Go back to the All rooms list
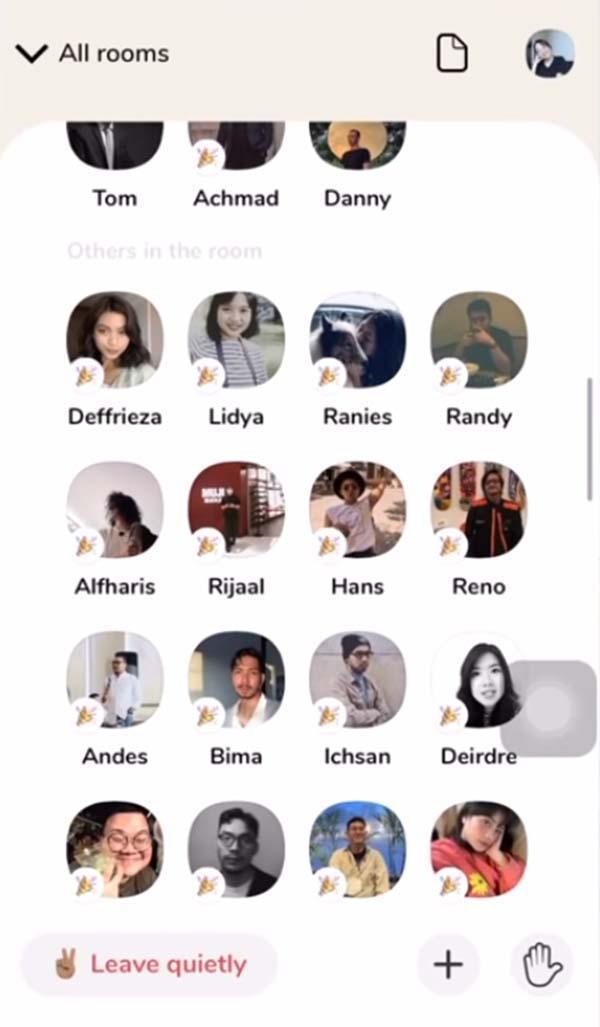Image resolution: width=600 pixels, height=1027 pixels. coord(114,54)
